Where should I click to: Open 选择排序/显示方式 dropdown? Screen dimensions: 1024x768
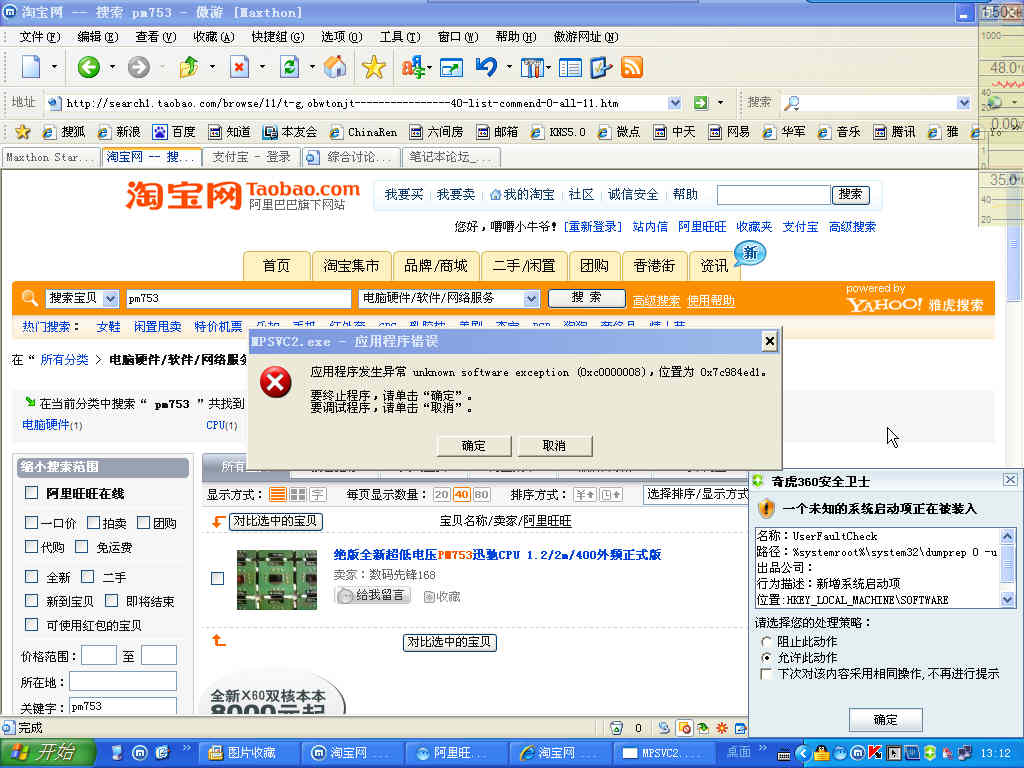click(x=696, y=494)
